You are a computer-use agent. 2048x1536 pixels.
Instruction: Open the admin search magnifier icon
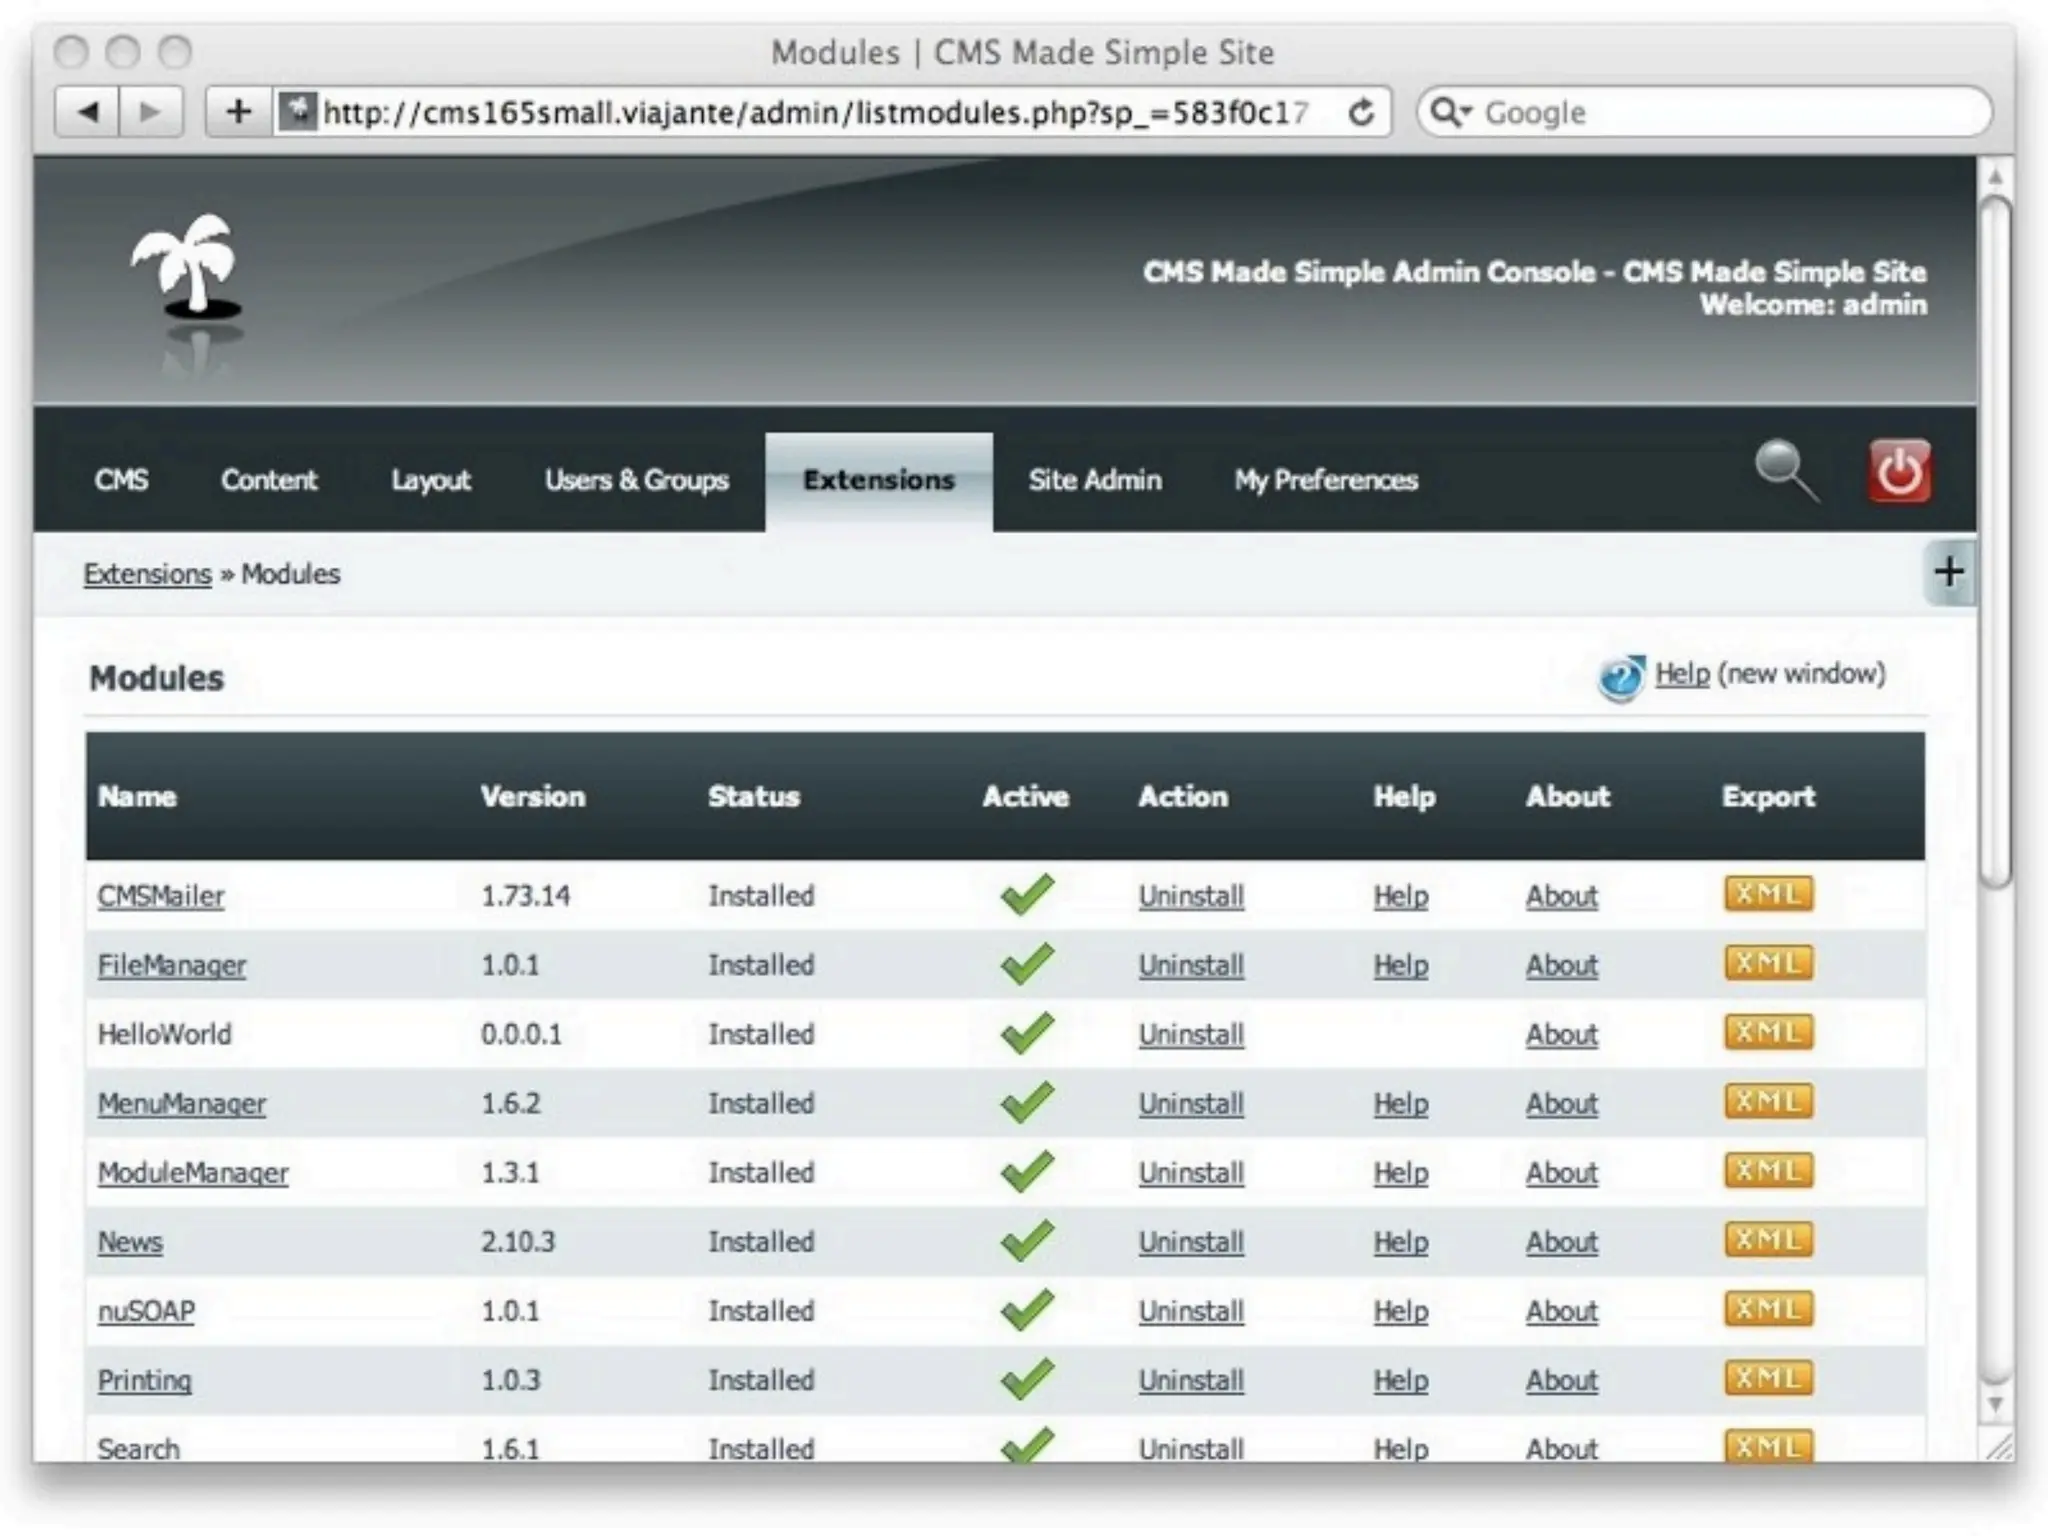click(1787, 470)
